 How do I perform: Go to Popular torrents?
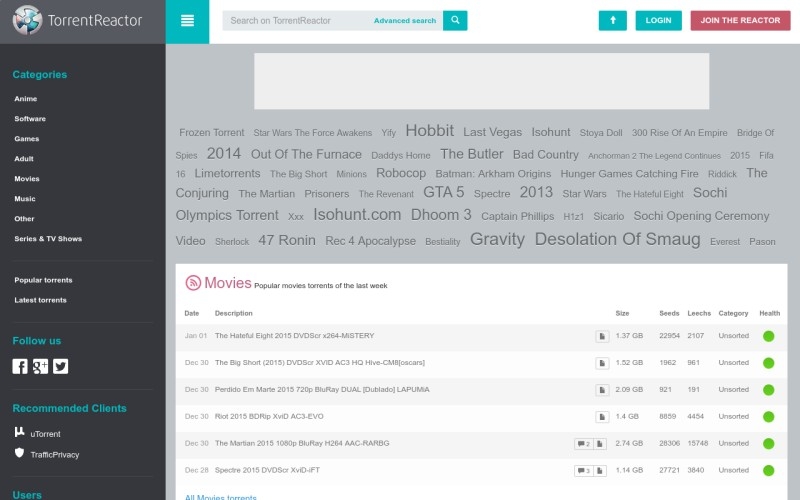pyautogui.click(x=43, y=280)
